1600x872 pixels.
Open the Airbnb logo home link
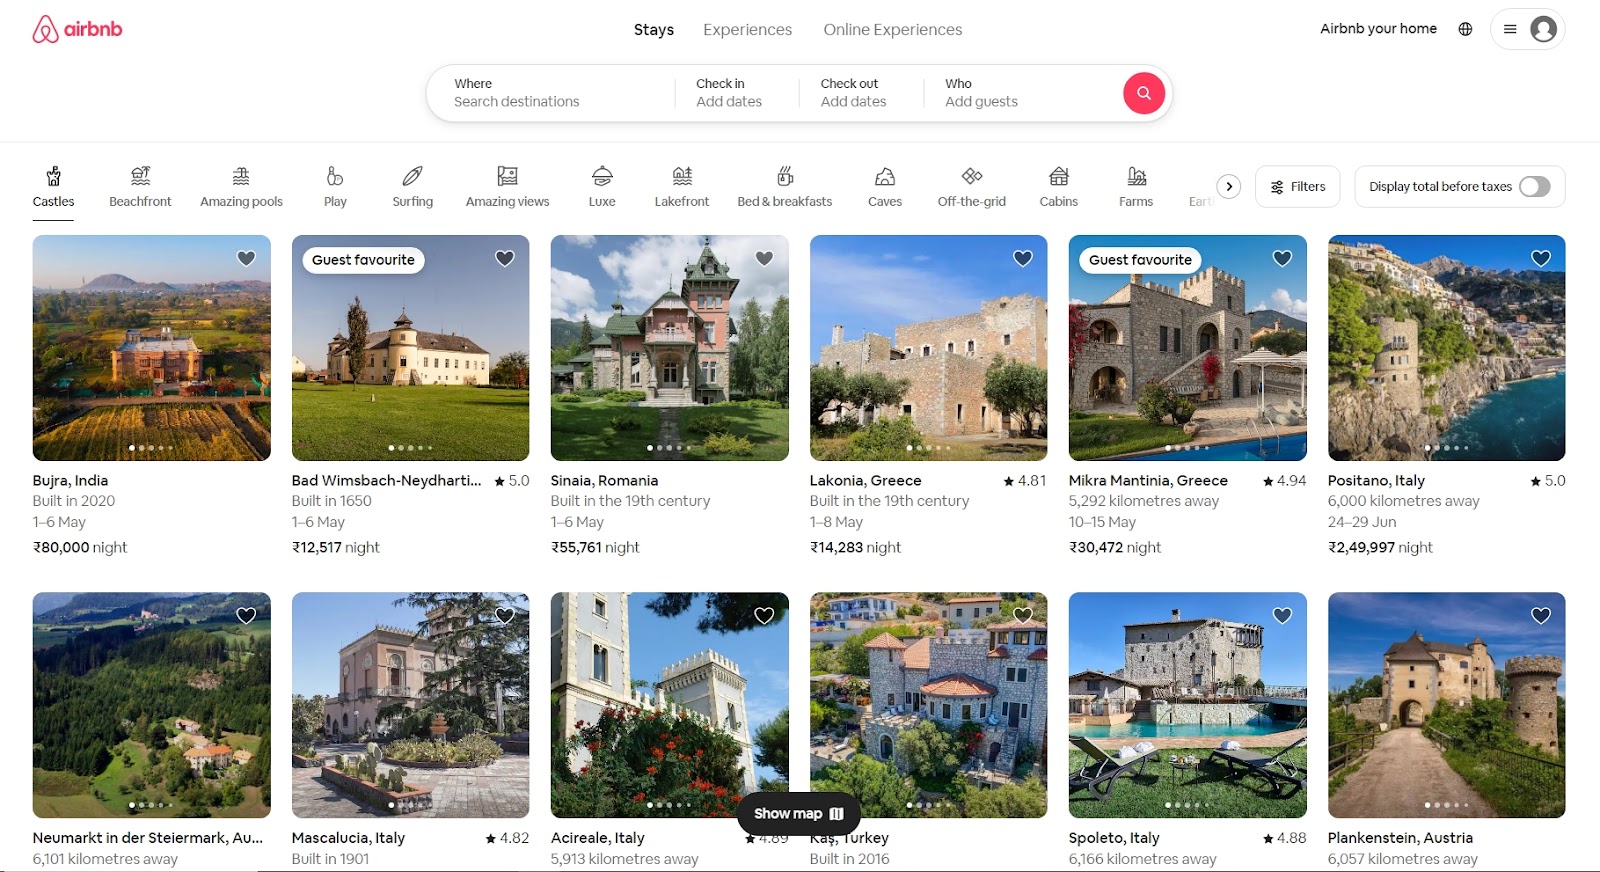click(77, 29)
